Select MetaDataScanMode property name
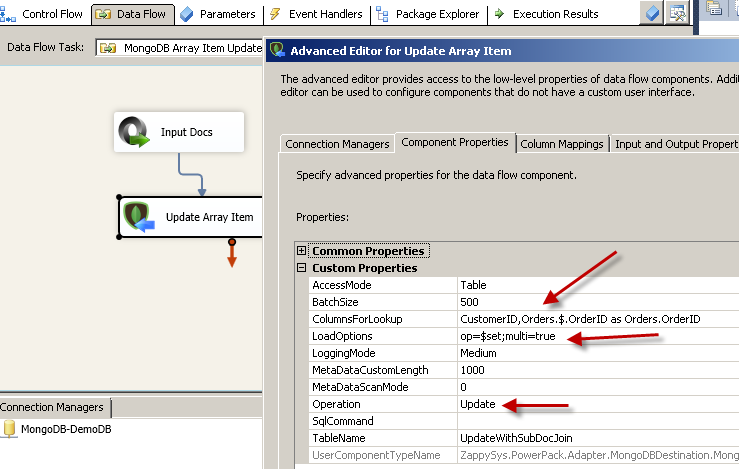739x469 pixels. 360,387
